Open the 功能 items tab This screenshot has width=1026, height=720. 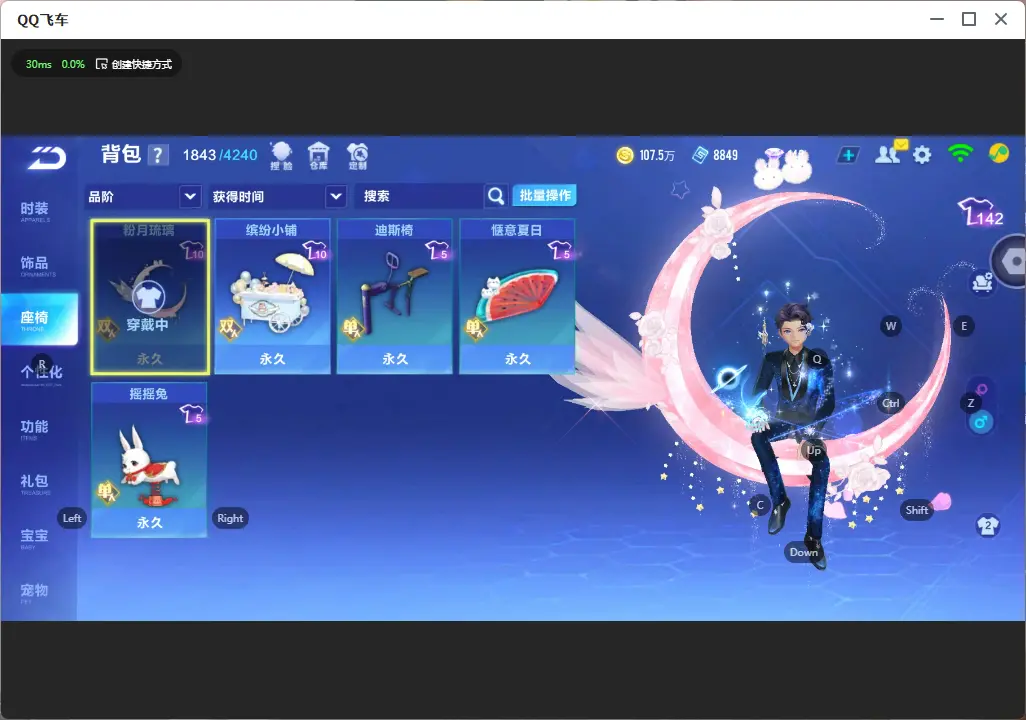coord(34,428)
